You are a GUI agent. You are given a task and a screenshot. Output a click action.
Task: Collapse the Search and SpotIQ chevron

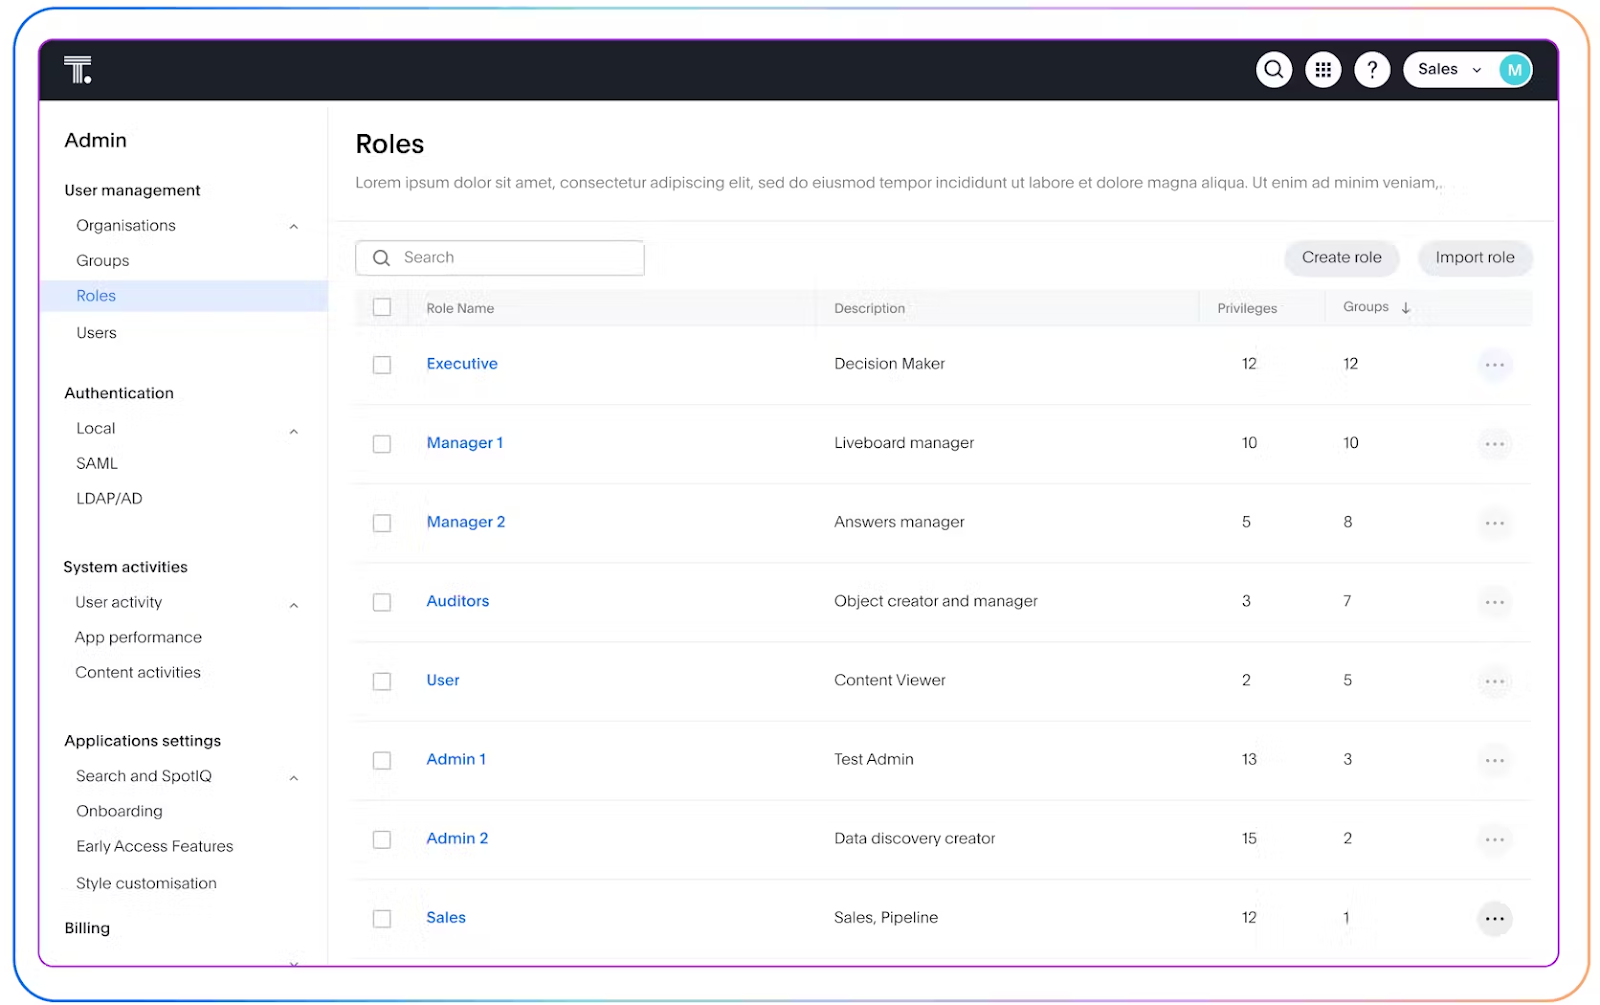294,779
